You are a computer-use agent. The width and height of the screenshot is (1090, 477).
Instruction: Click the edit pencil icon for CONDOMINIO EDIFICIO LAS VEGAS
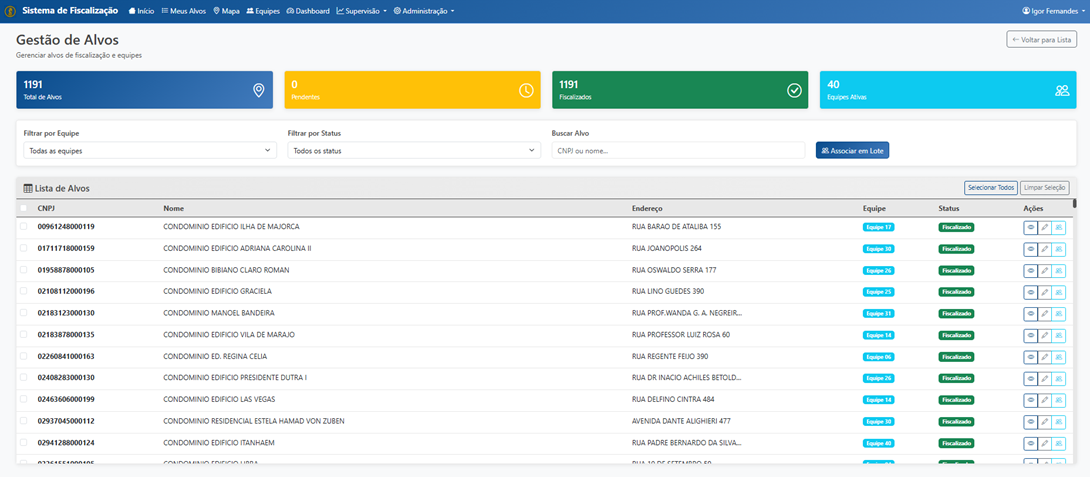tap(1044, 400)
